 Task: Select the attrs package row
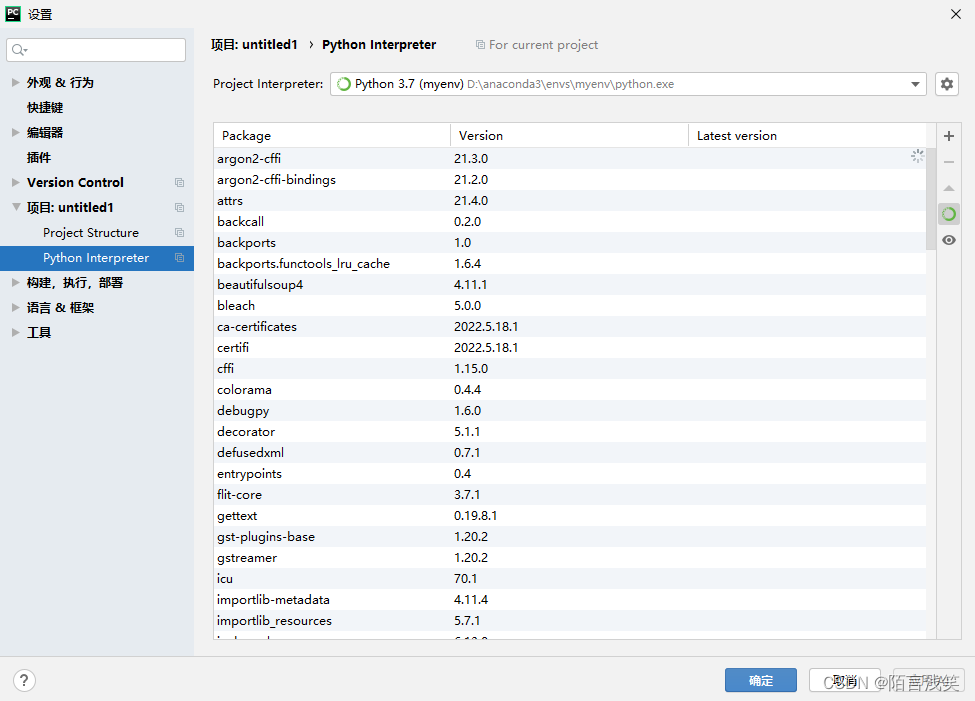[x=570, y=201]
